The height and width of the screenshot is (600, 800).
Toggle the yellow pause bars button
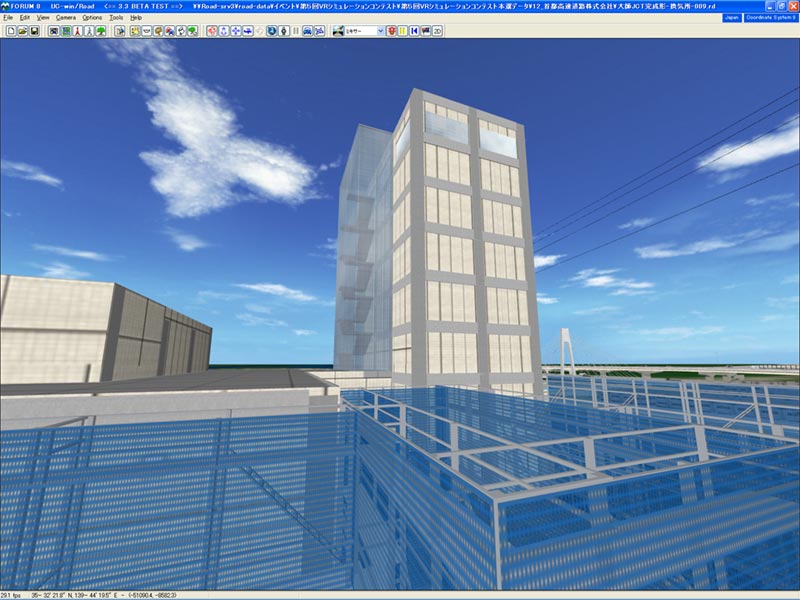tap(403, 31)
